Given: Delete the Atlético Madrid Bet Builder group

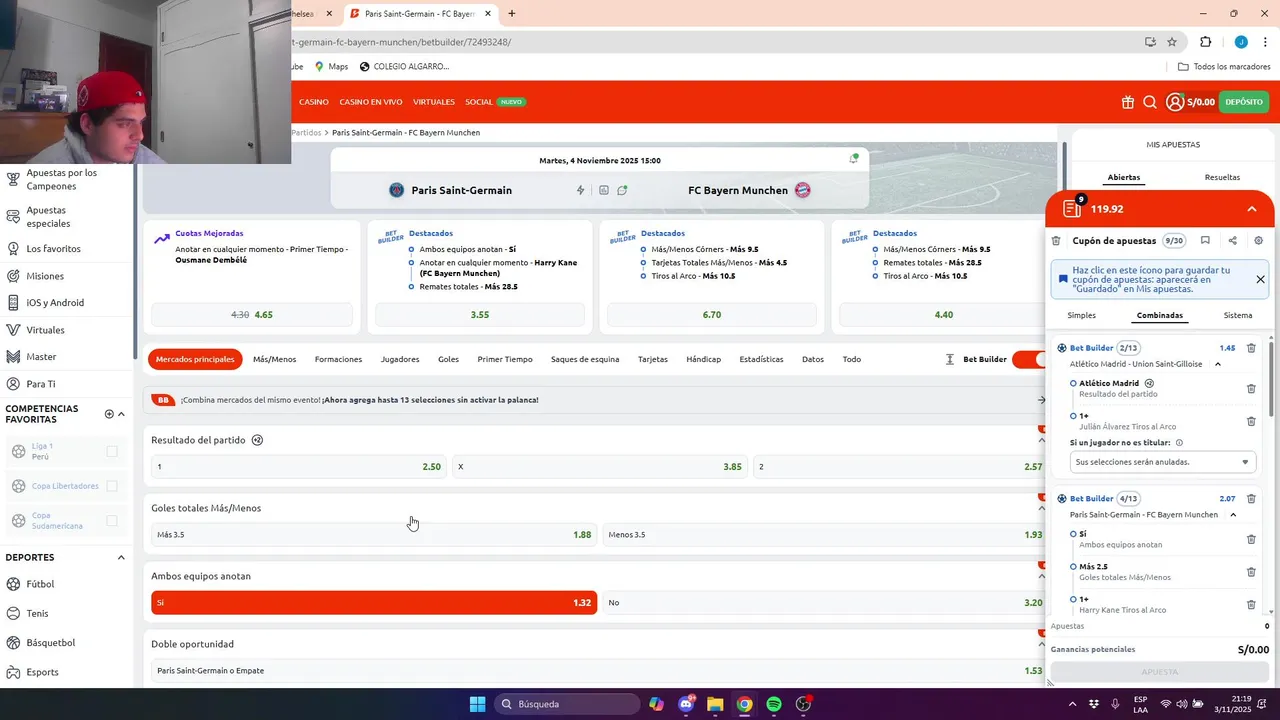Looking at the screenshot, I should click(x=1251, y=348).
